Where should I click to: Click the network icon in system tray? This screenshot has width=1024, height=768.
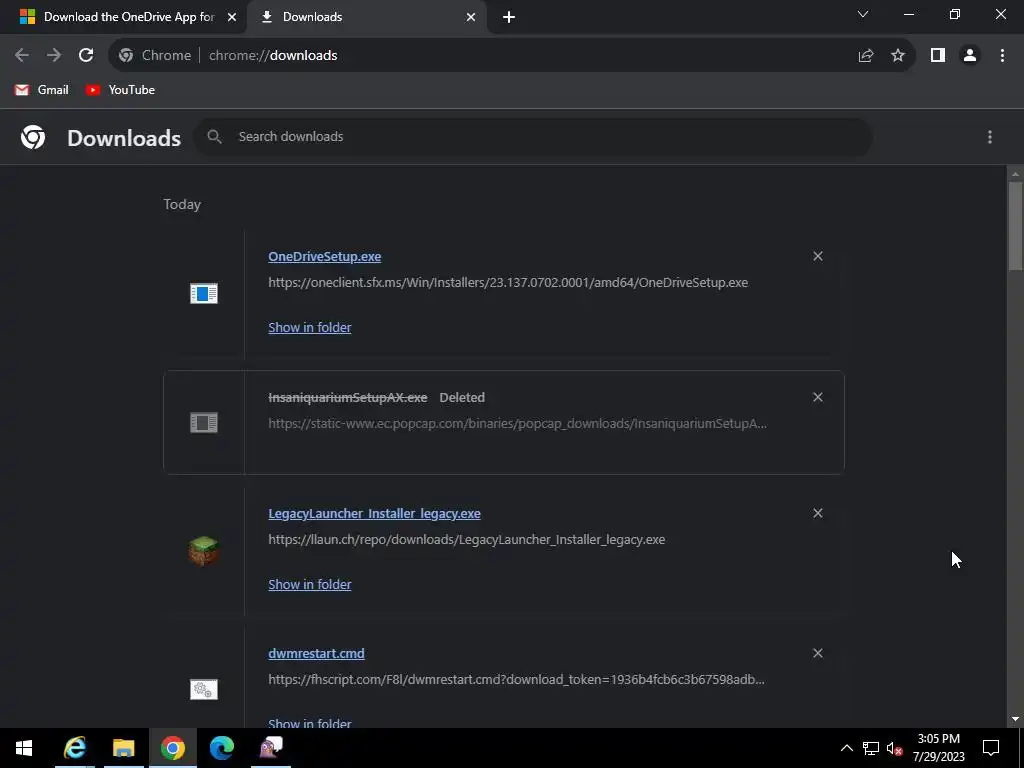tap(871, 748)
